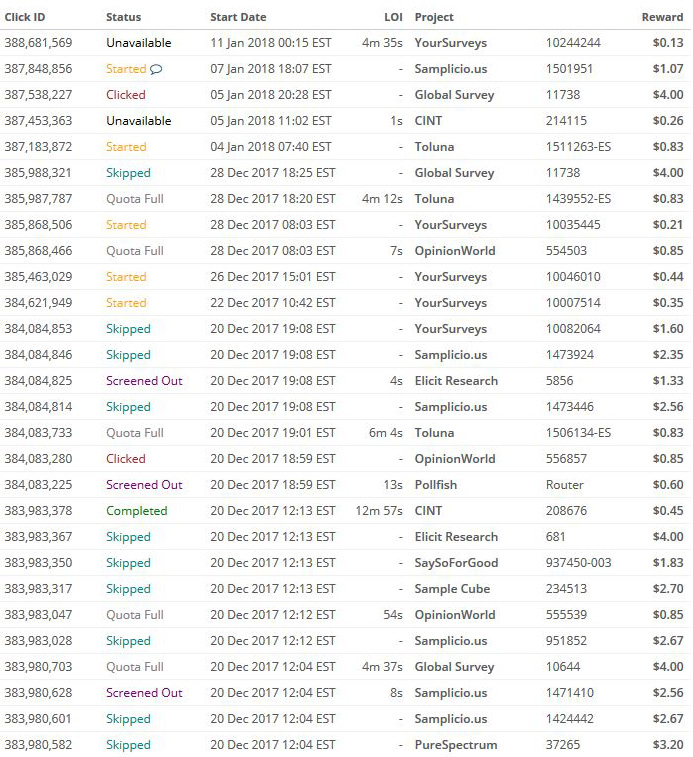Click the Router project ID
The height and width of the screenshot is (757, 693).
click(564, 485)
